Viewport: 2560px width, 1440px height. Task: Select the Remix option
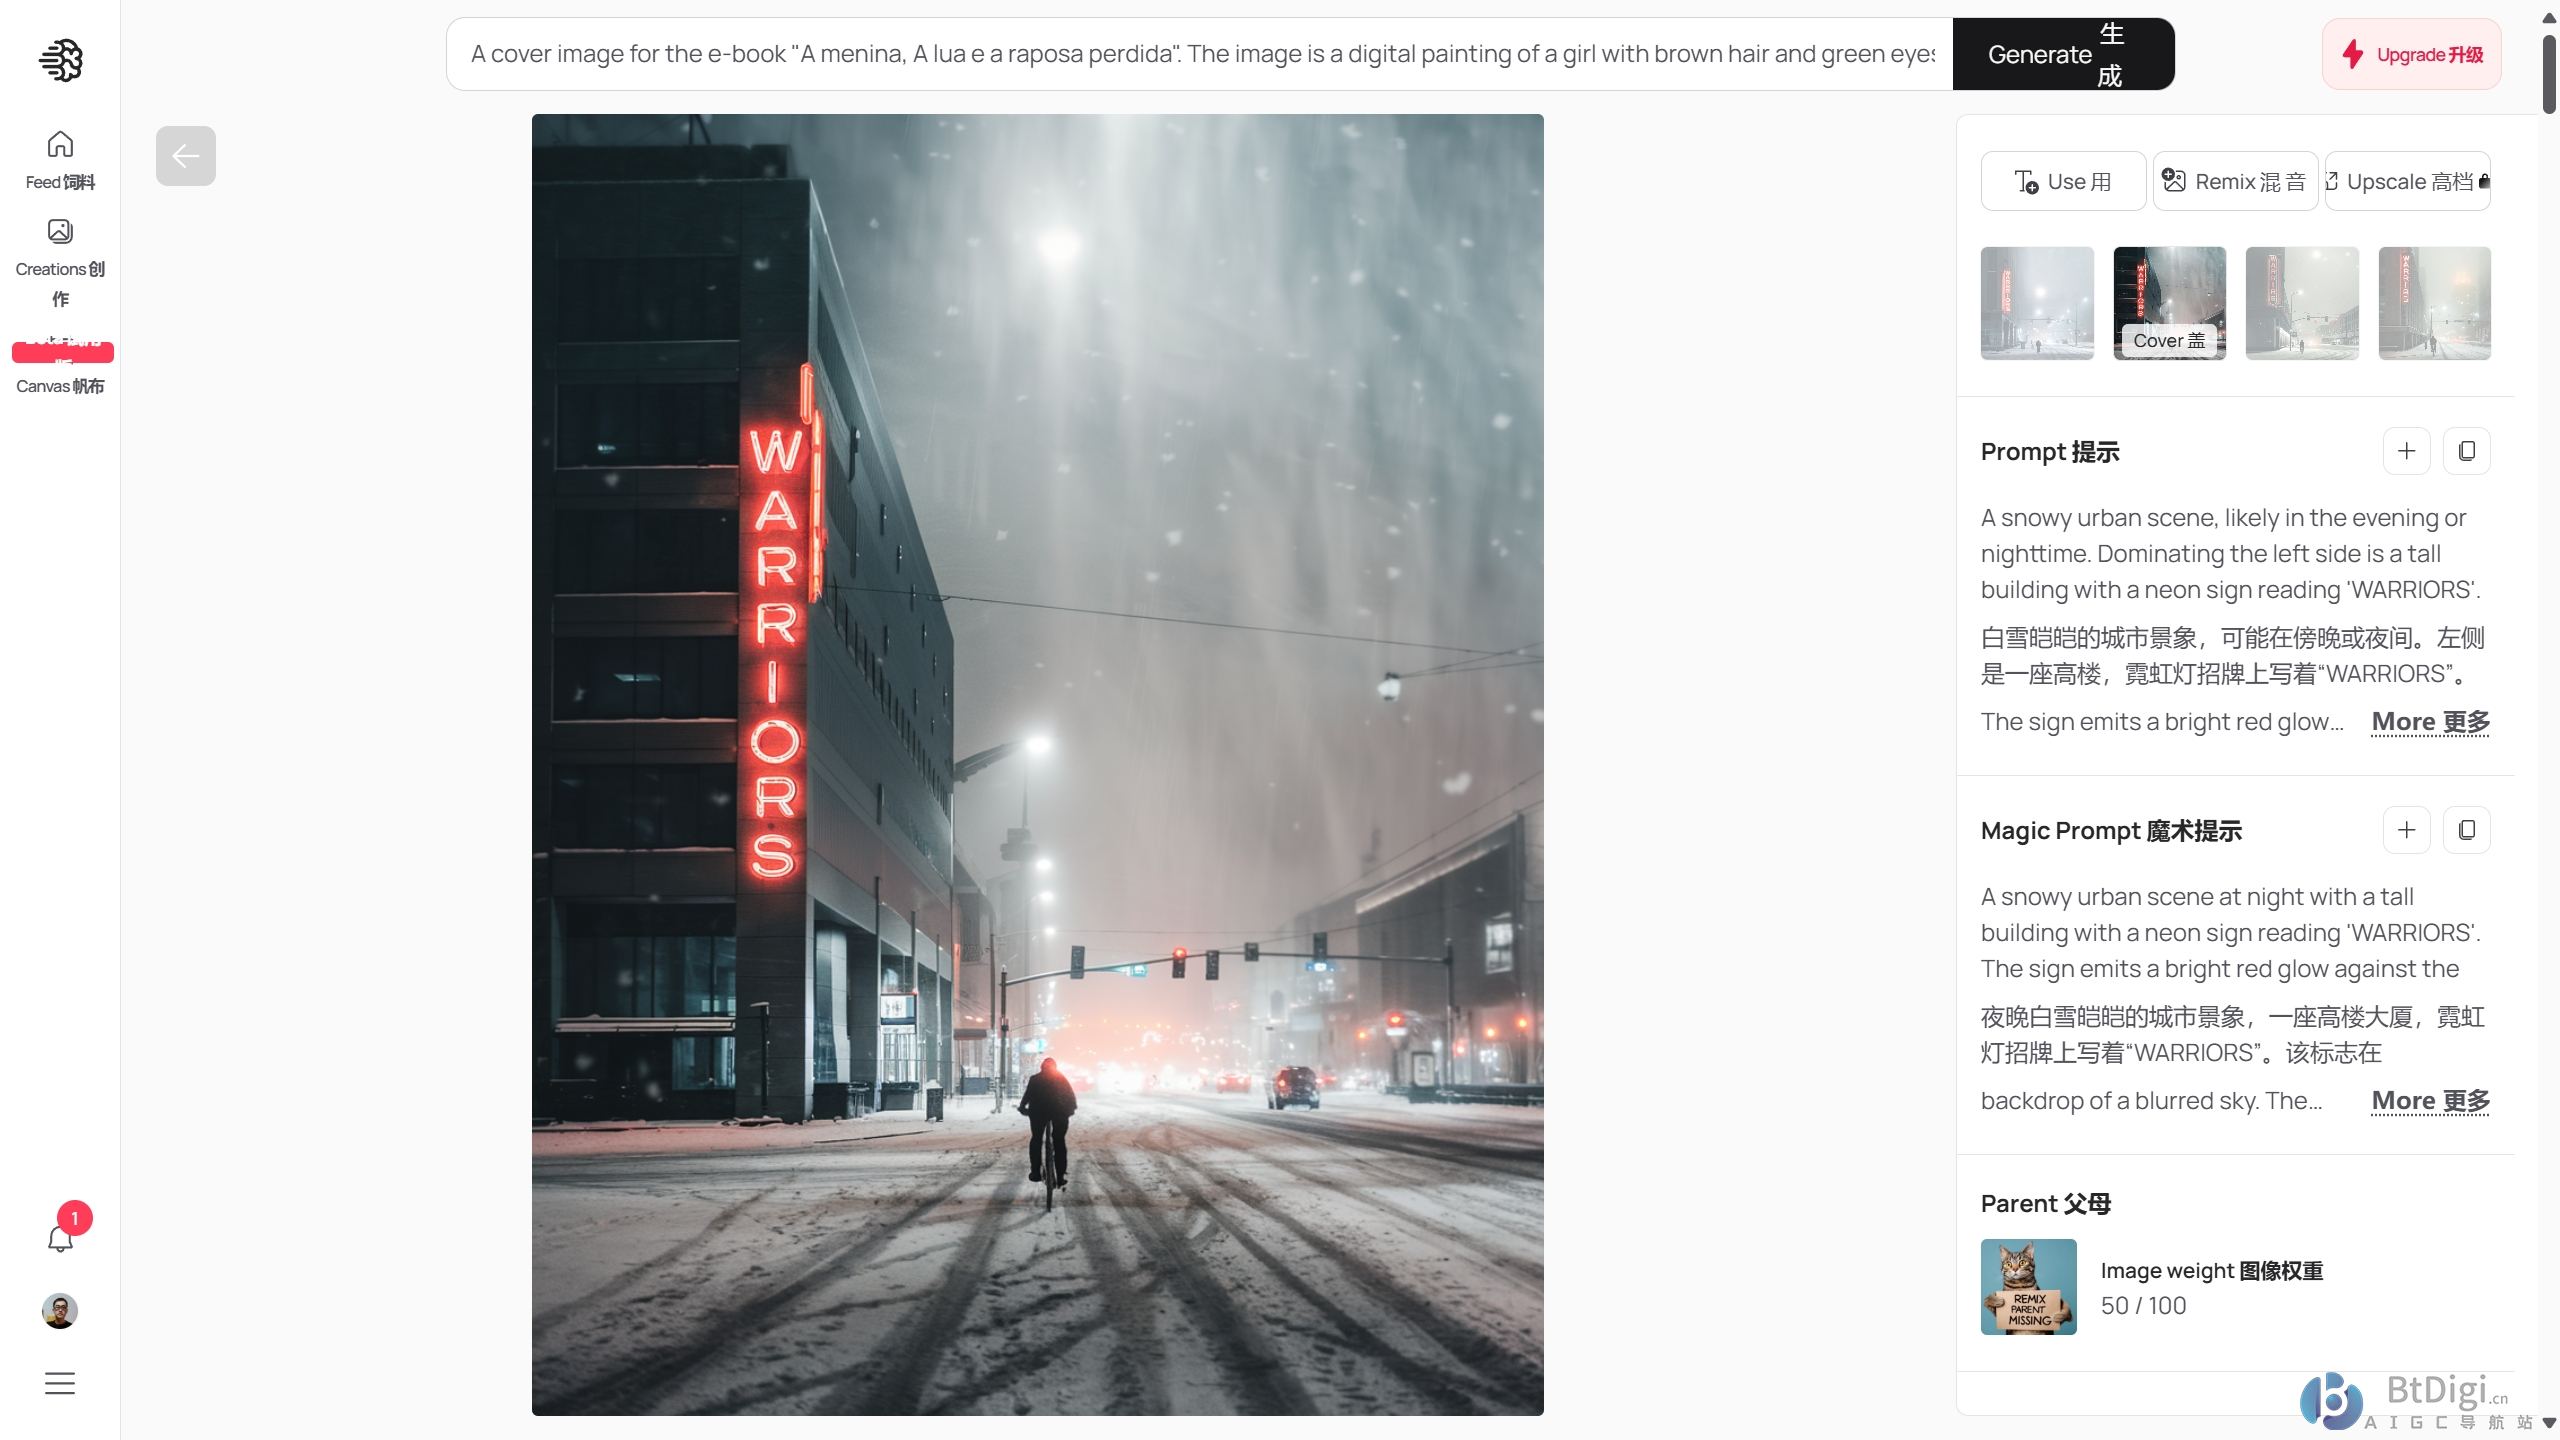pos(2235,181)
